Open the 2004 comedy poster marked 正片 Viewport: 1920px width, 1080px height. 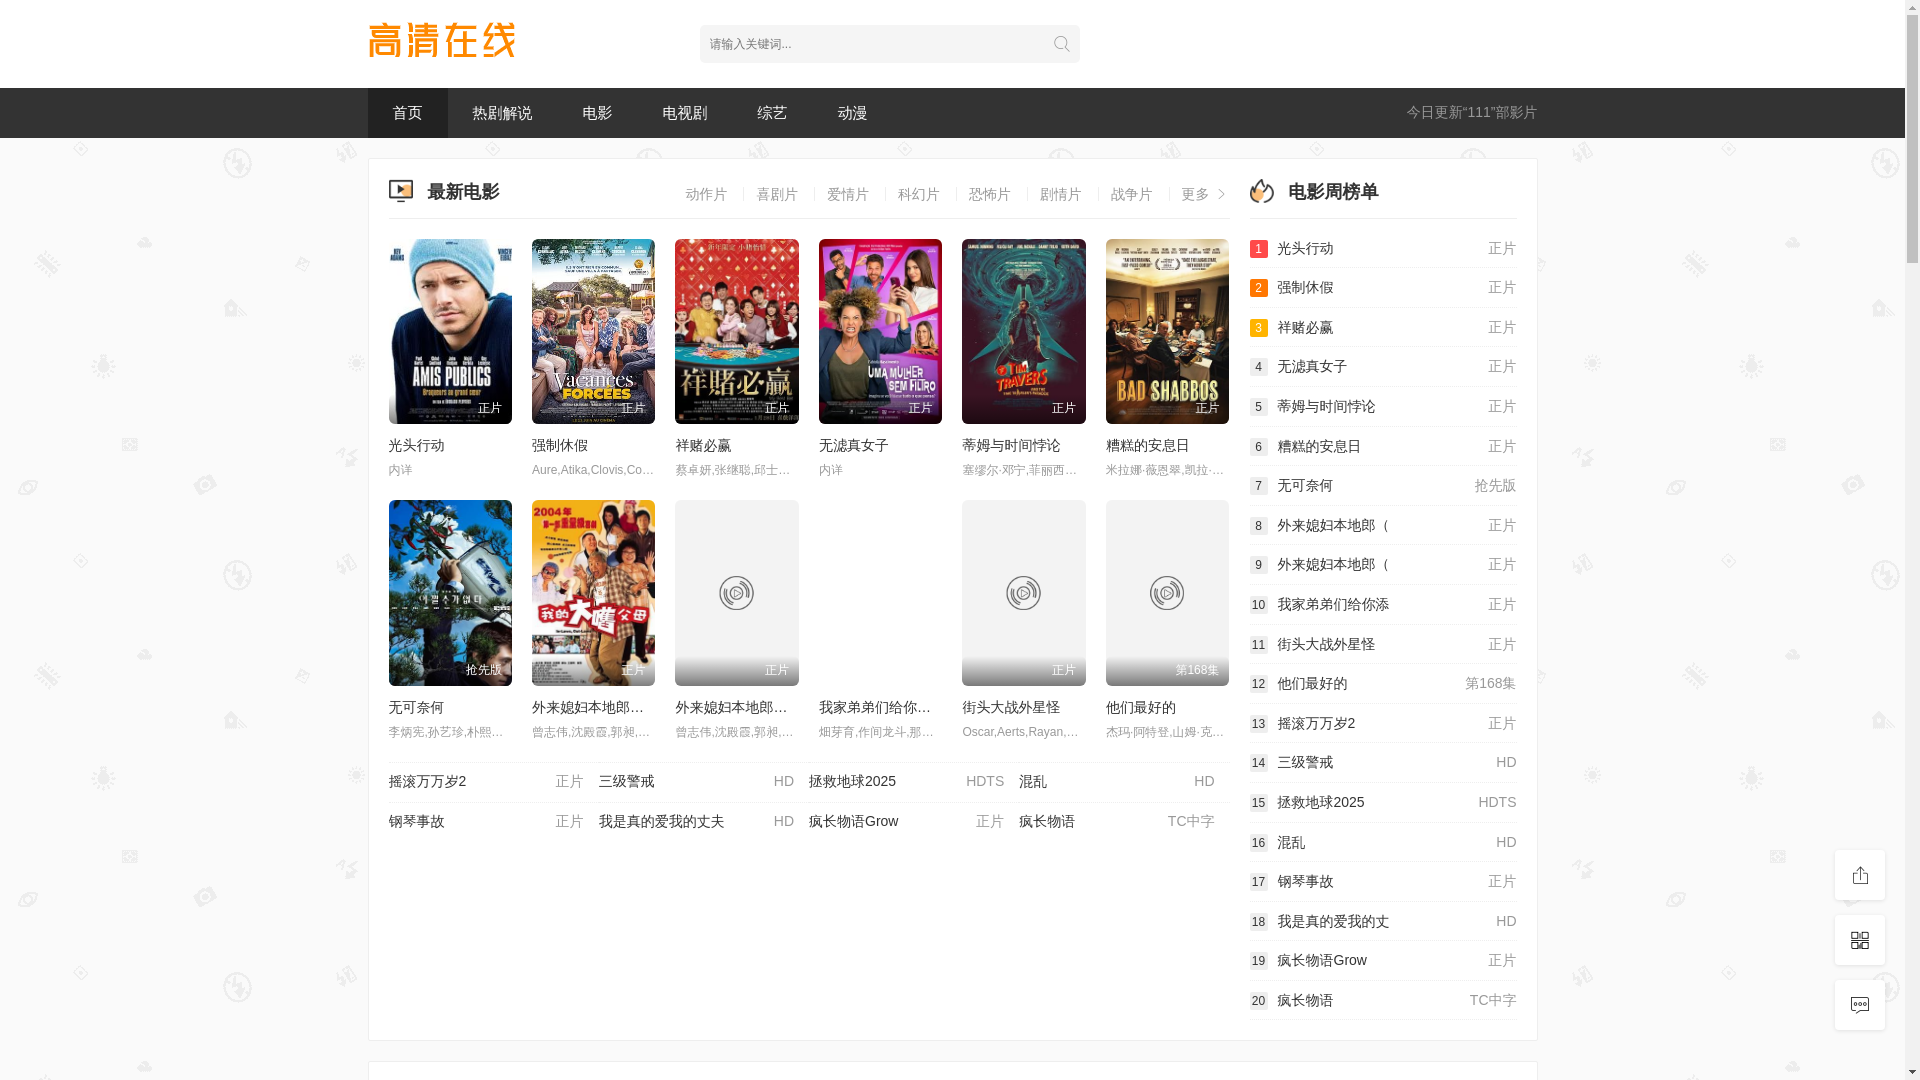[593, 593]
